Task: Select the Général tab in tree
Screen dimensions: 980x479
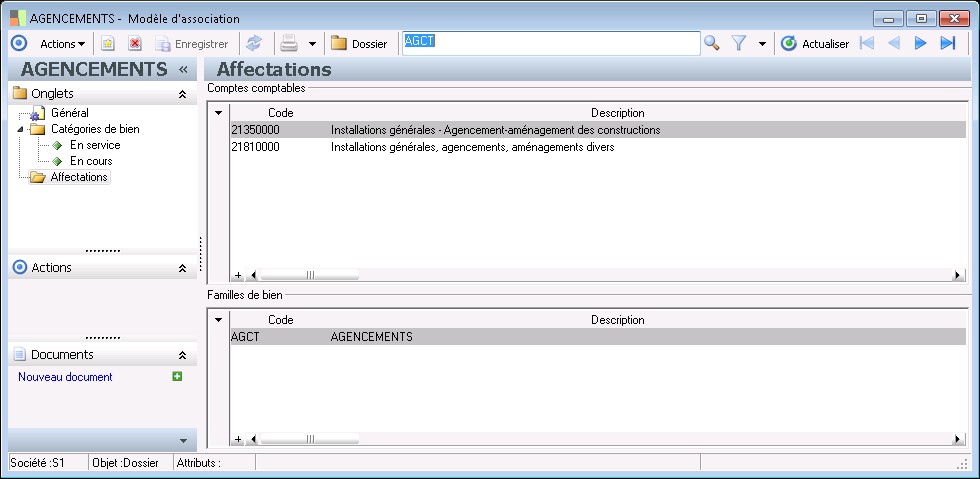Action: click(69, 113)
